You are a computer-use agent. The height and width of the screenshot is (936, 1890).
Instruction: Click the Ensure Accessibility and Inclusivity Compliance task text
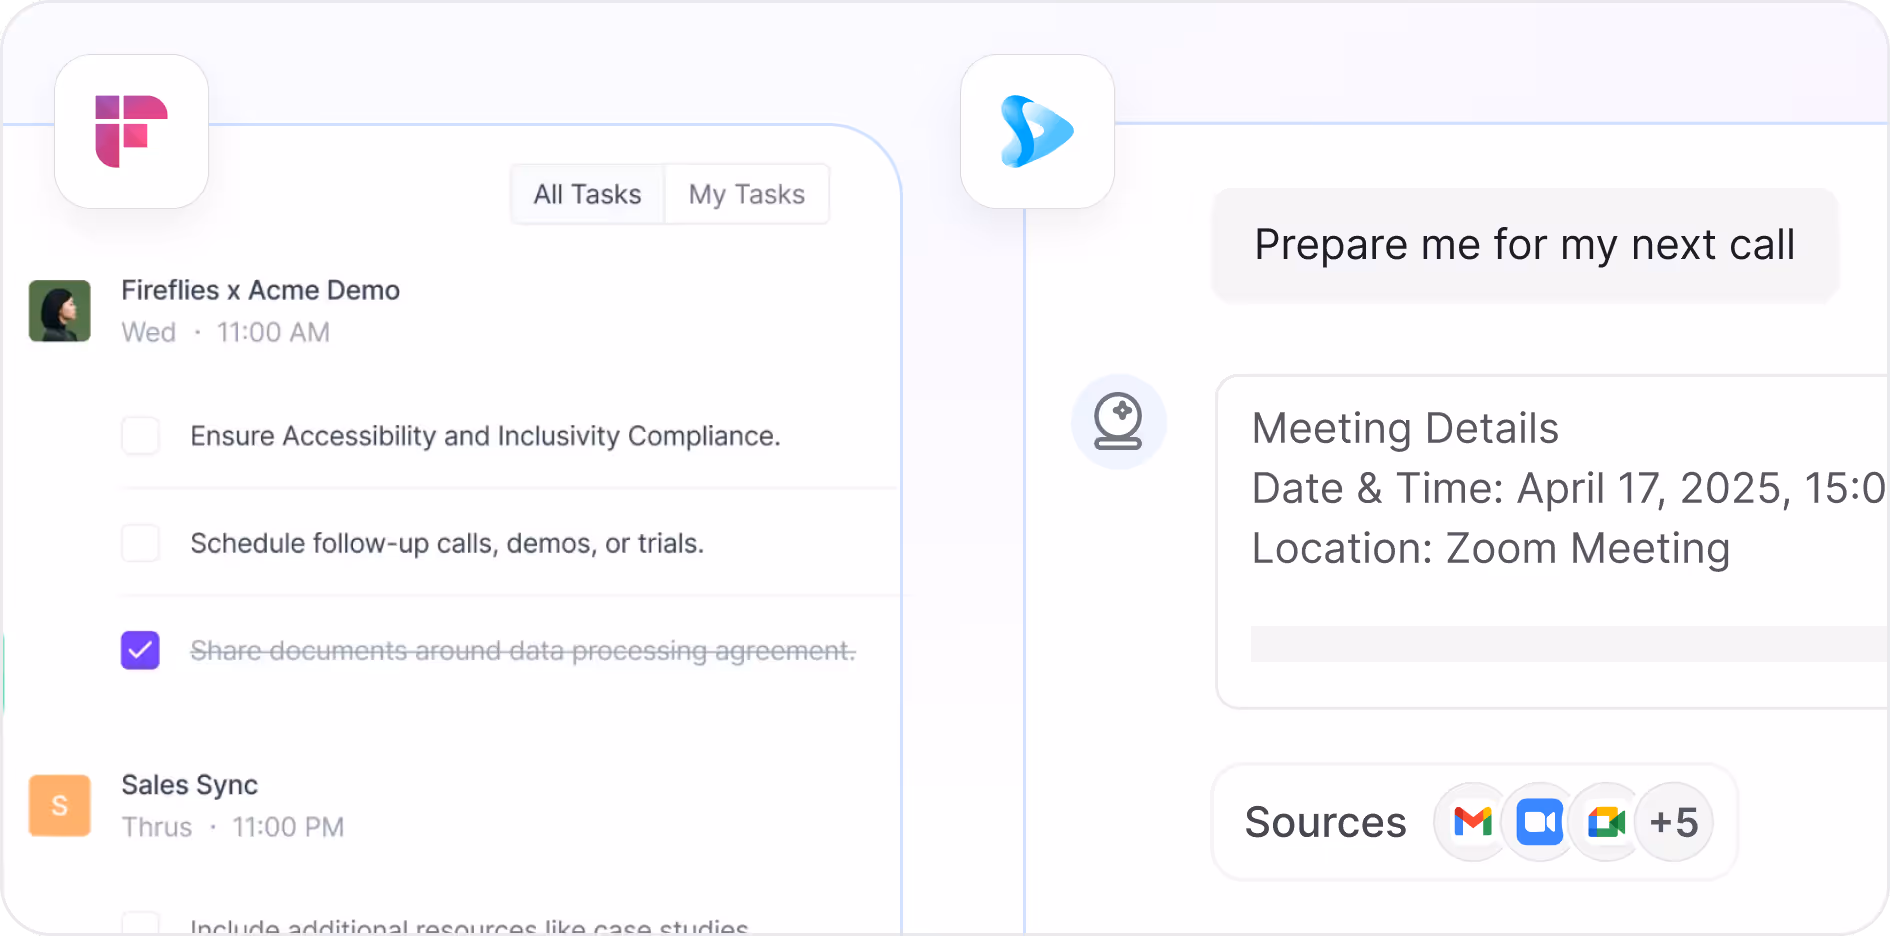coord(485,436)
